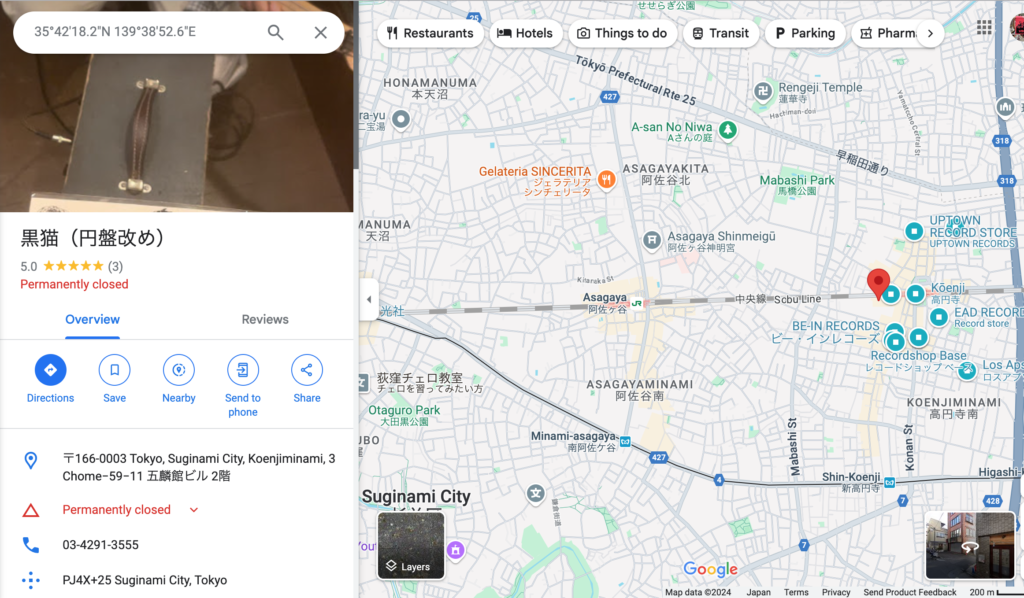Open Nearby places search
The width and height of the screenshot is (1024, 598).
point(178,370)
